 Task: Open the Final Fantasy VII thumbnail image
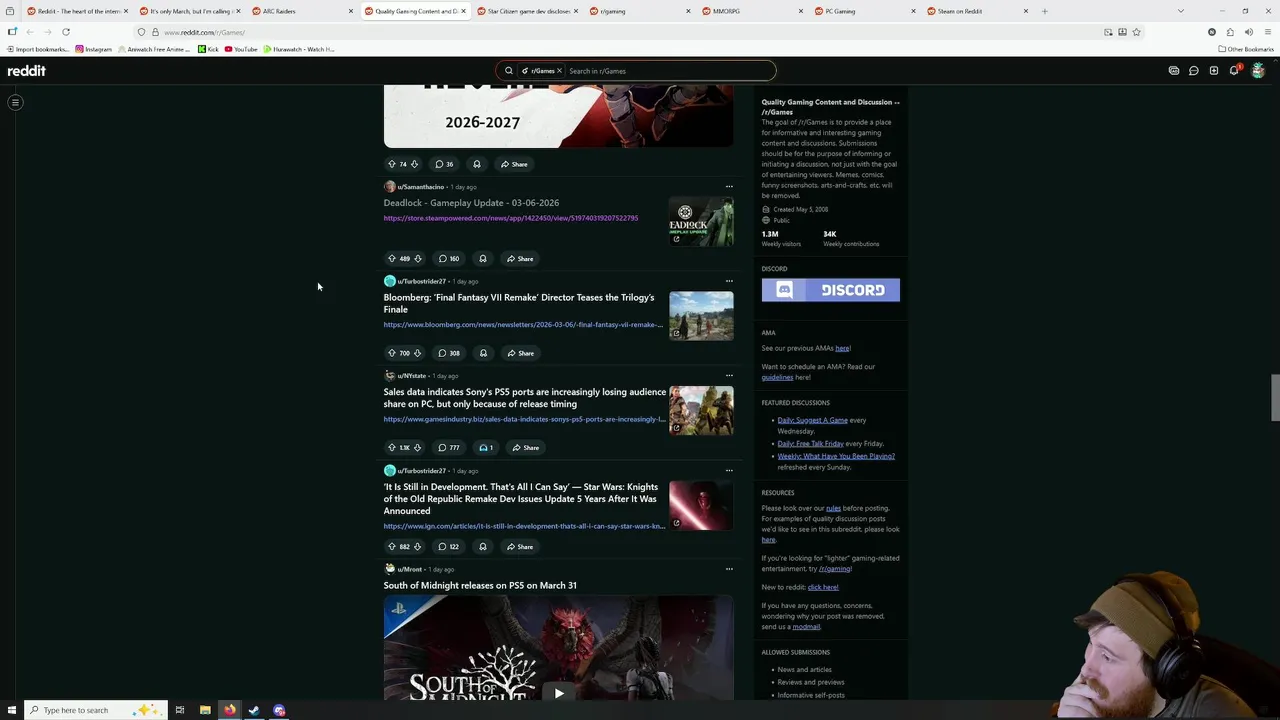701,316
